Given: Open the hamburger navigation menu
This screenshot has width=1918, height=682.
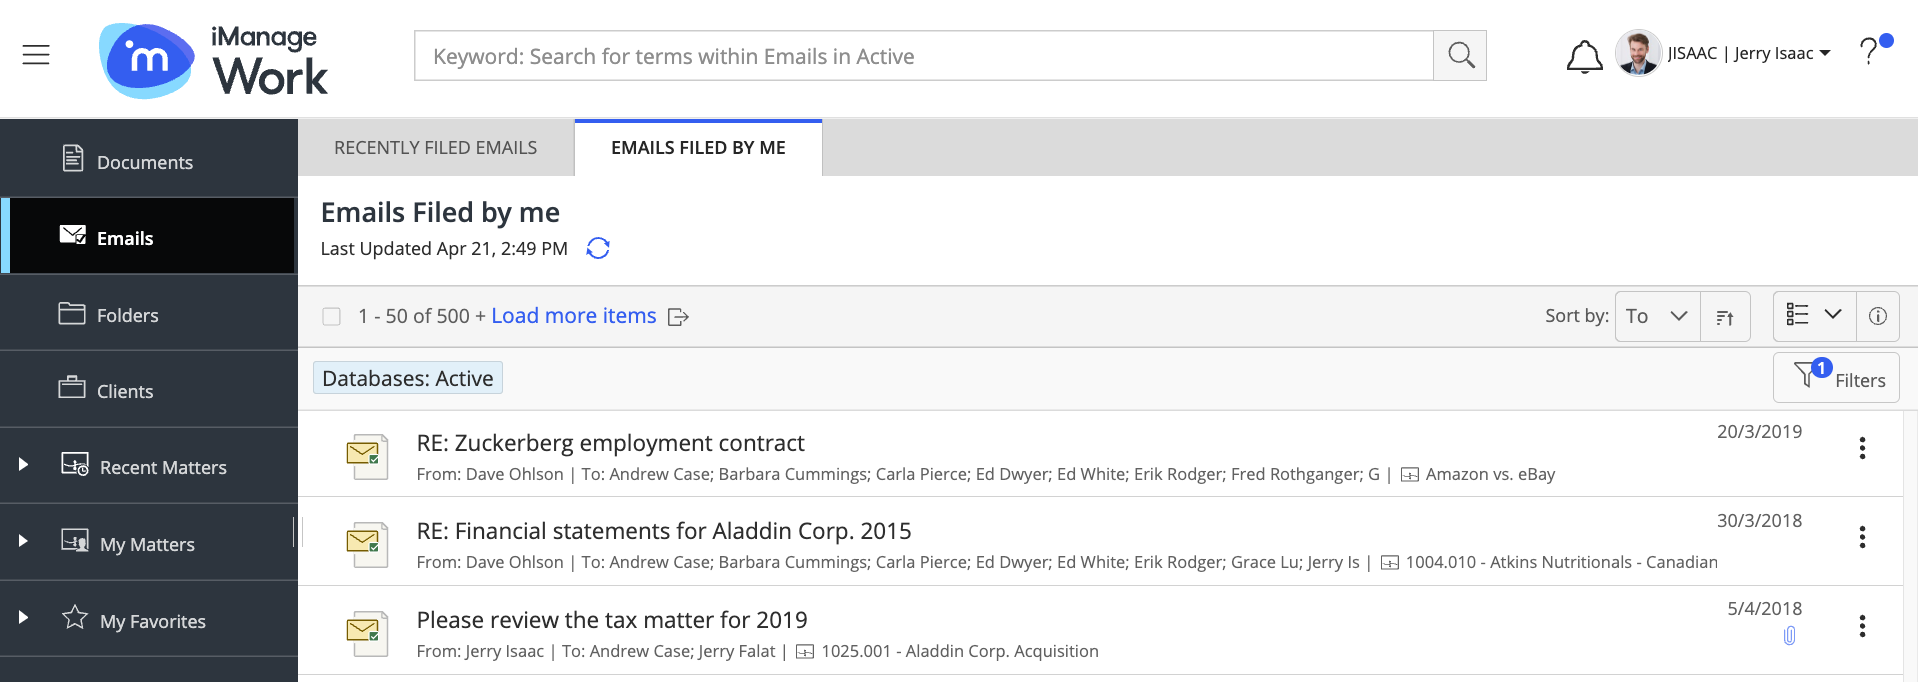Looking at the screenshot, I should click(x=36, y=55).
